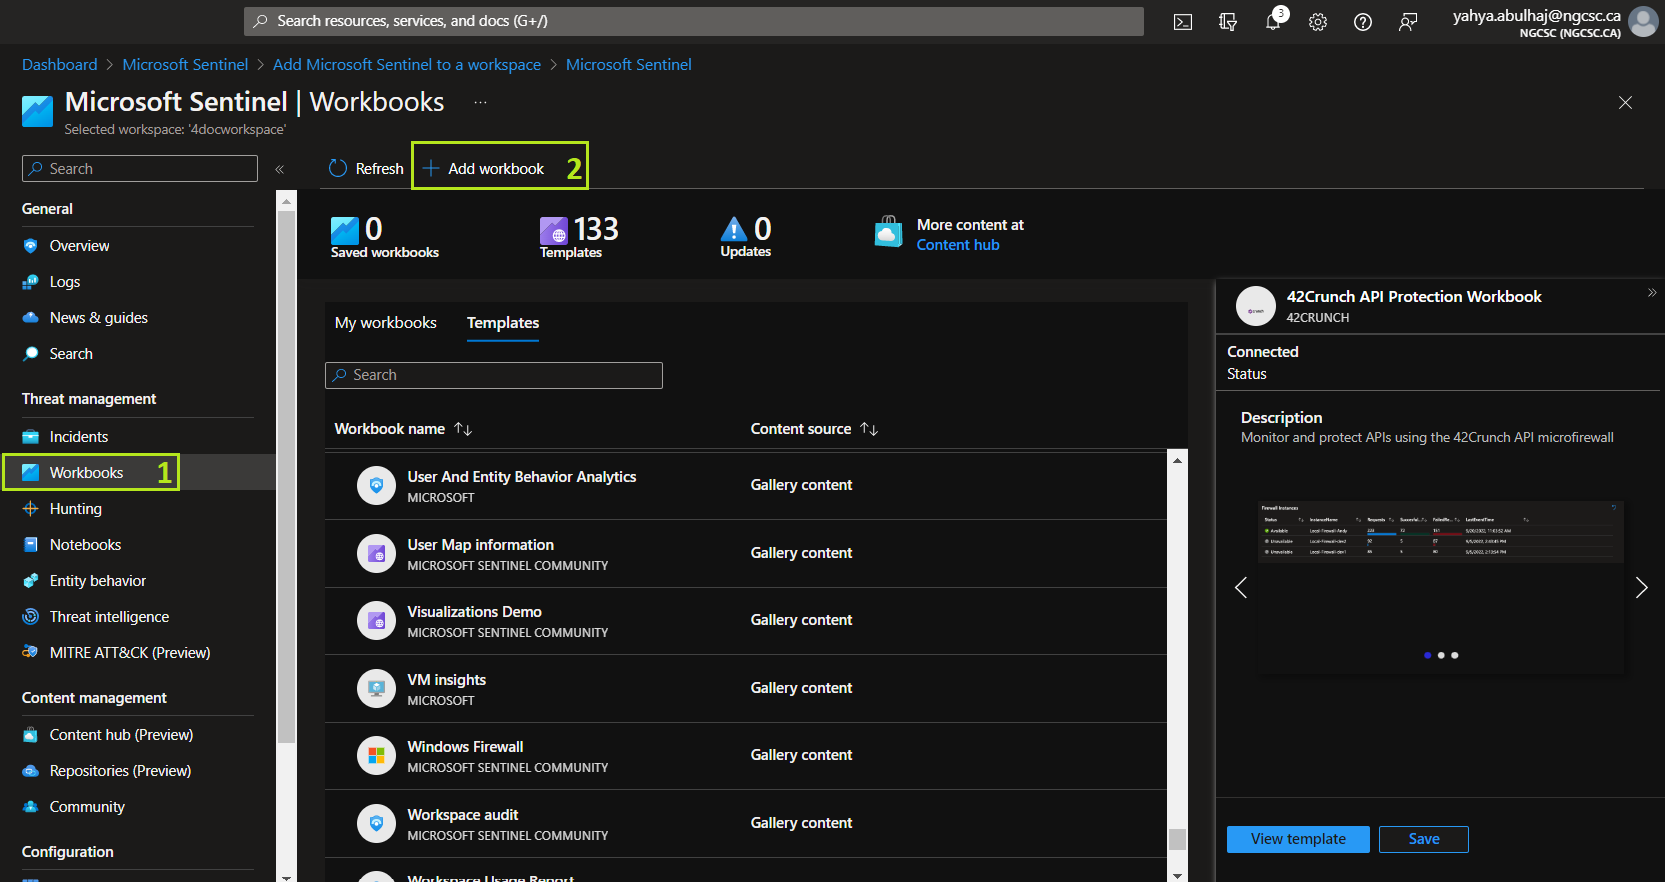Open the feedback icon in top bar
This screenshot has width=1665, height=882.
[1408, 22]
